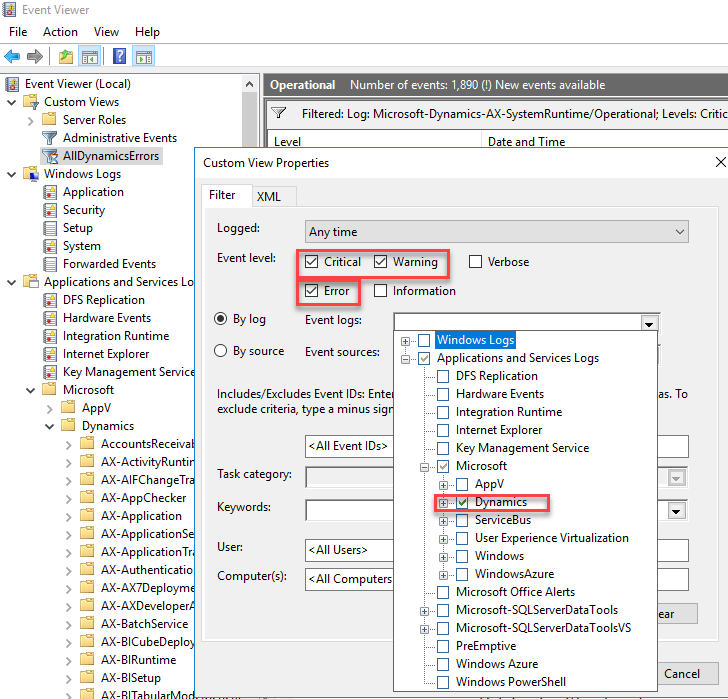728x699 pixels.
Task: Click the Keywords field
Action: (x=349, y=510)
